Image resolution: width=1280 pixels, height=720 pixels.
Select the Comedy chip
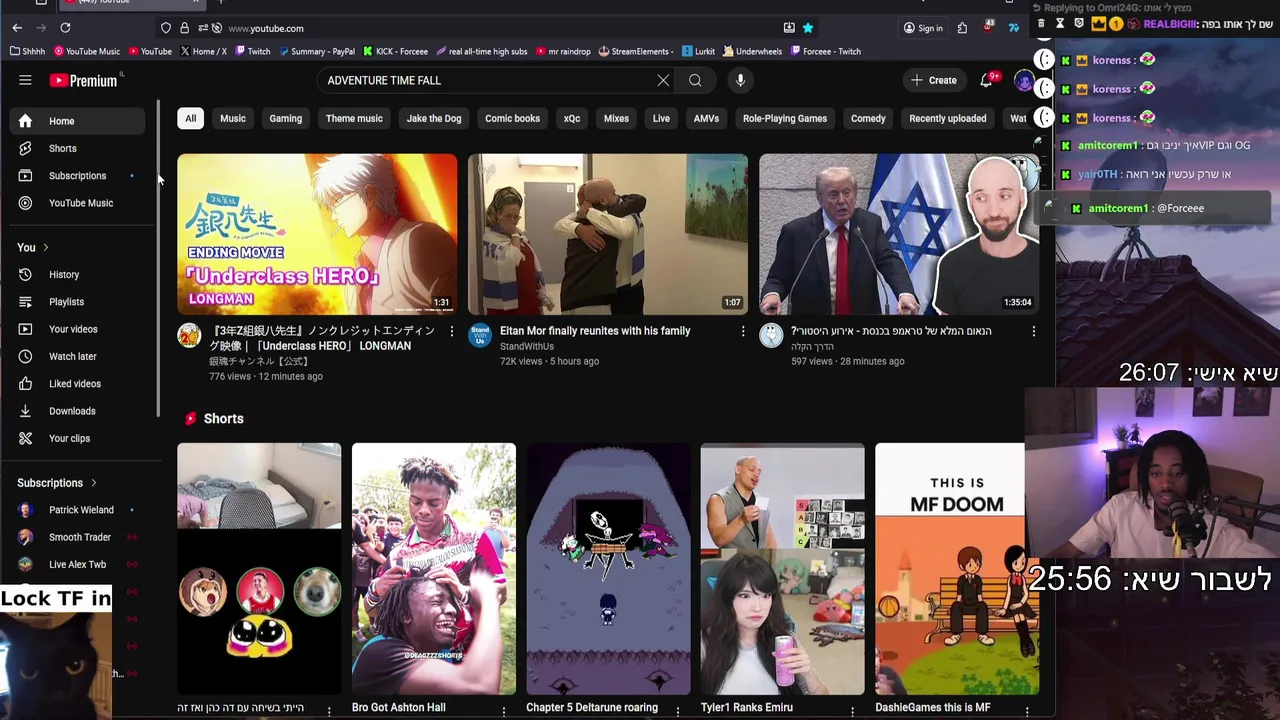click(x=868, y=118)
